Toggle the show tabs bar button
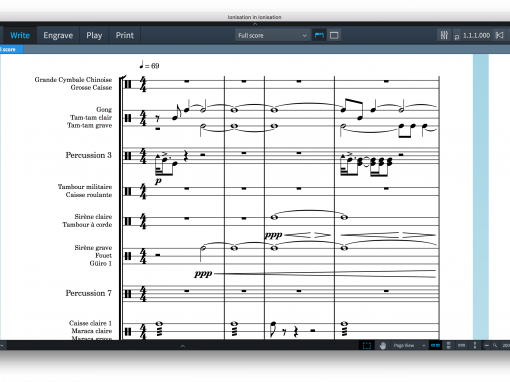510x382 pixels. pos(319,35)
